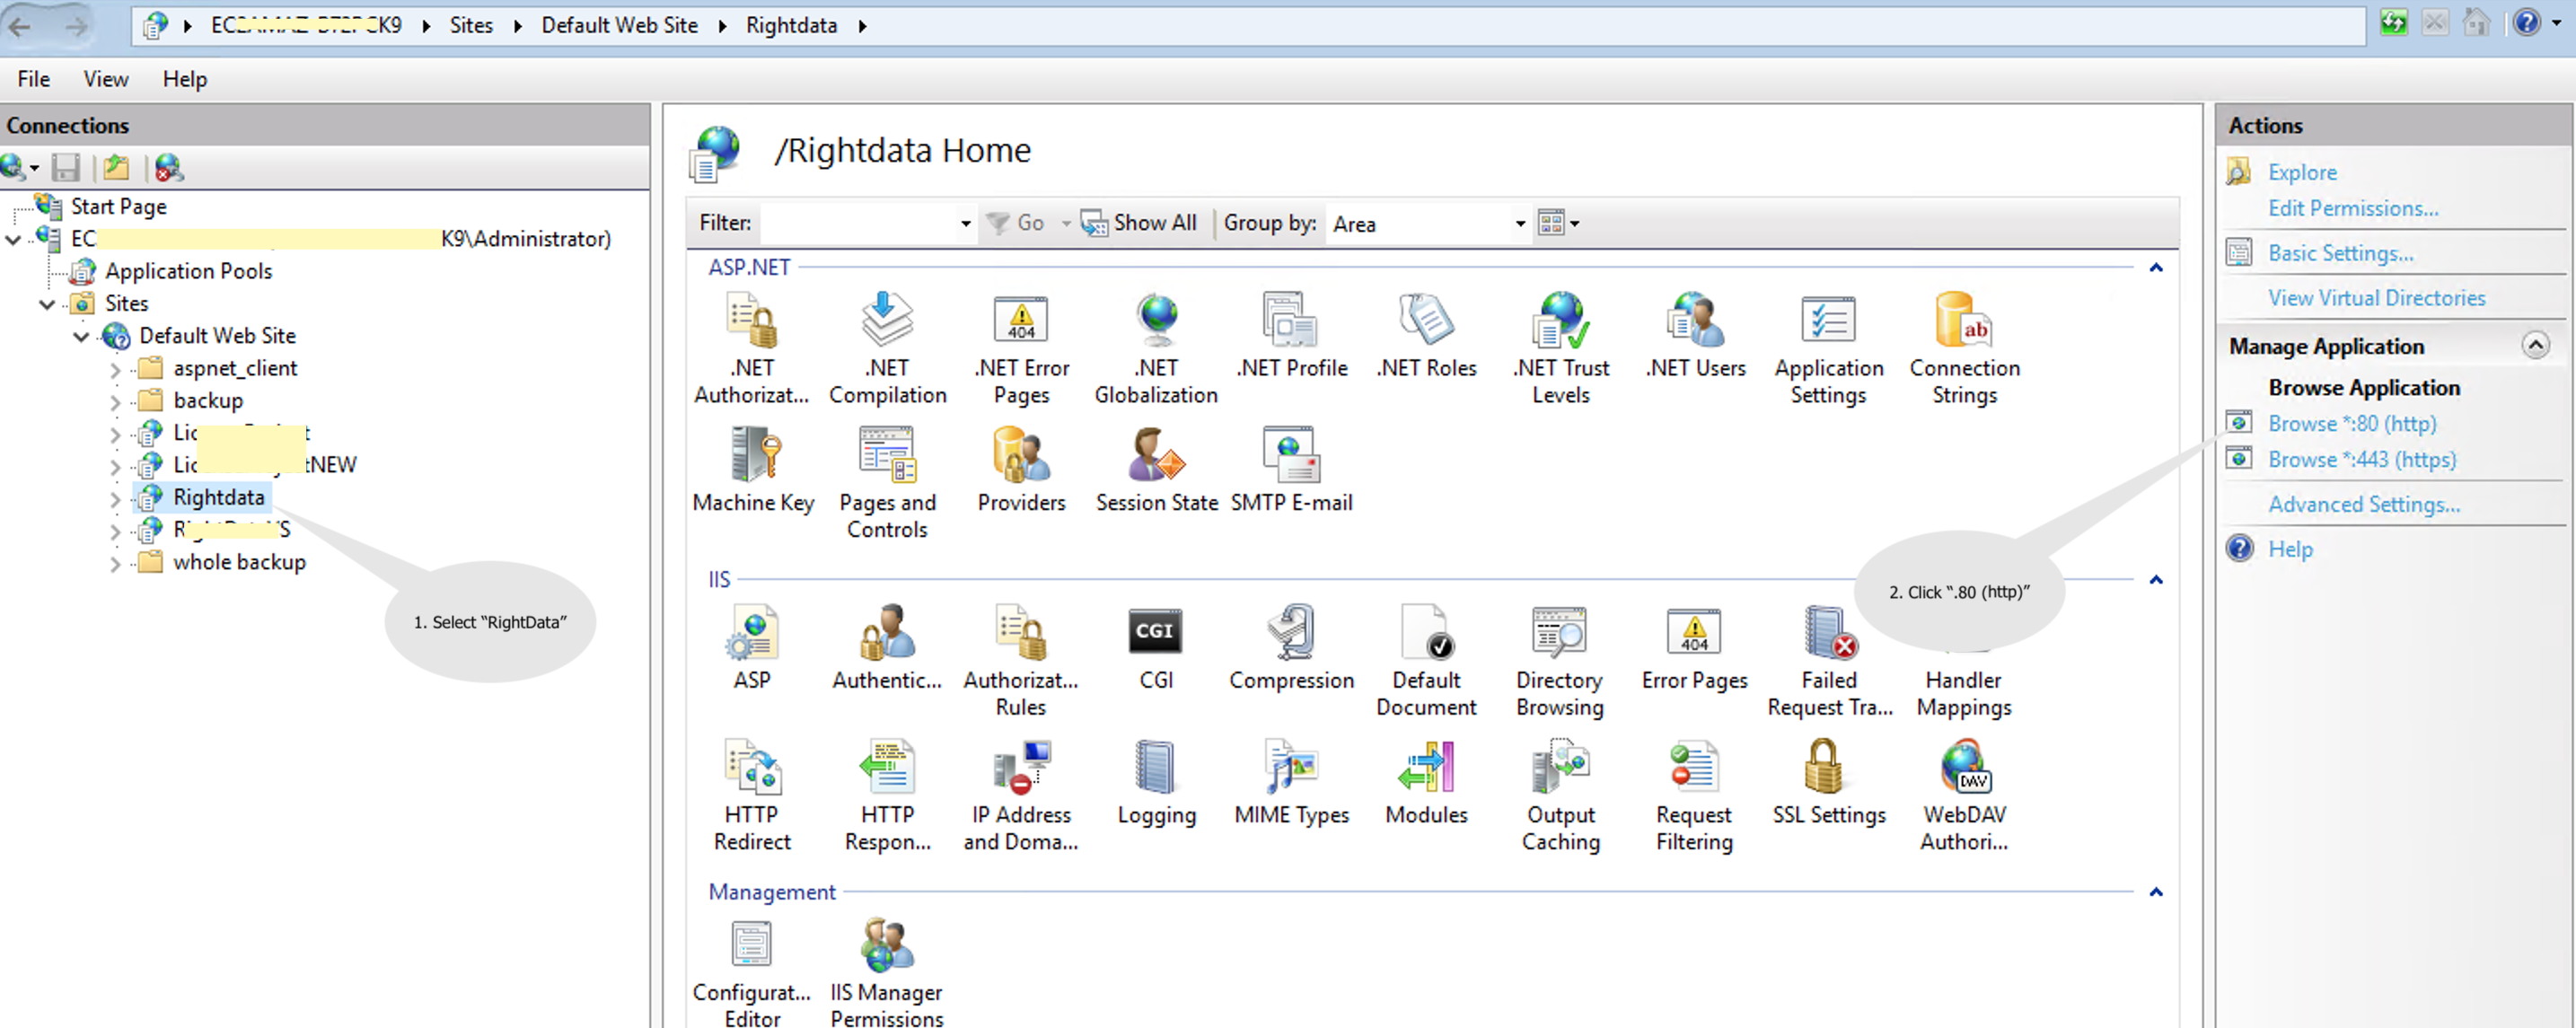Open the MIME Types icon
This screenshot has width=2576, height=1028.
click(x=1291, y=784)
